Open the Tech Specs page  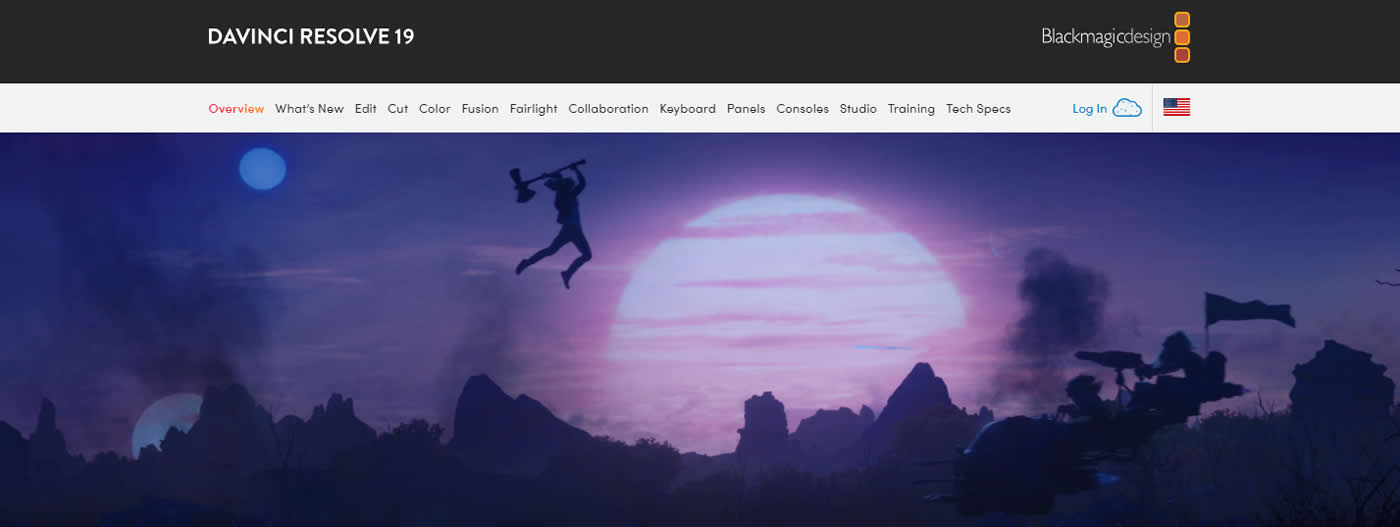click(978, 109)
